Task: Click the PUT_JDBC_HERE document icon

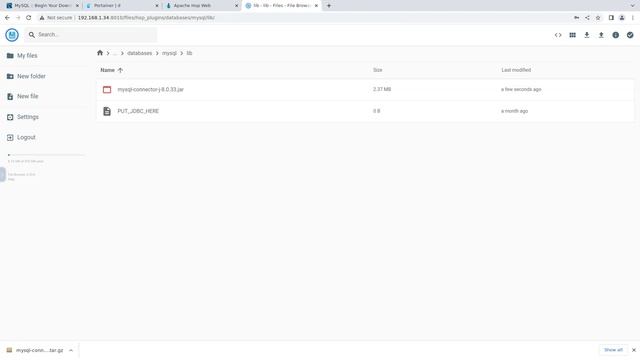Action: [107, 111]
